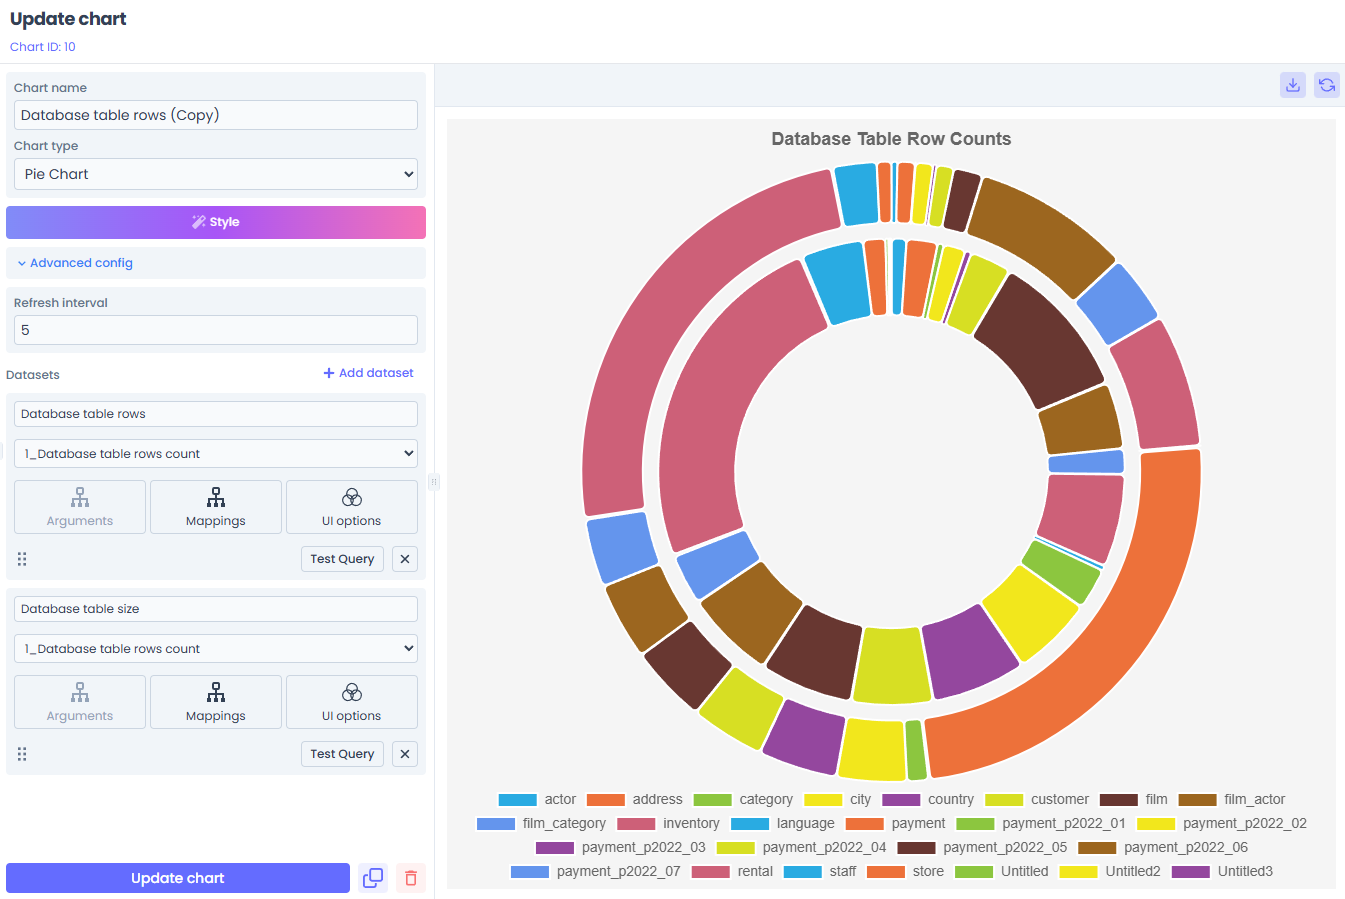Open the Style panel button
Image resolution: width=1345 pixels, height=899 pixels.
coord(216,222)
